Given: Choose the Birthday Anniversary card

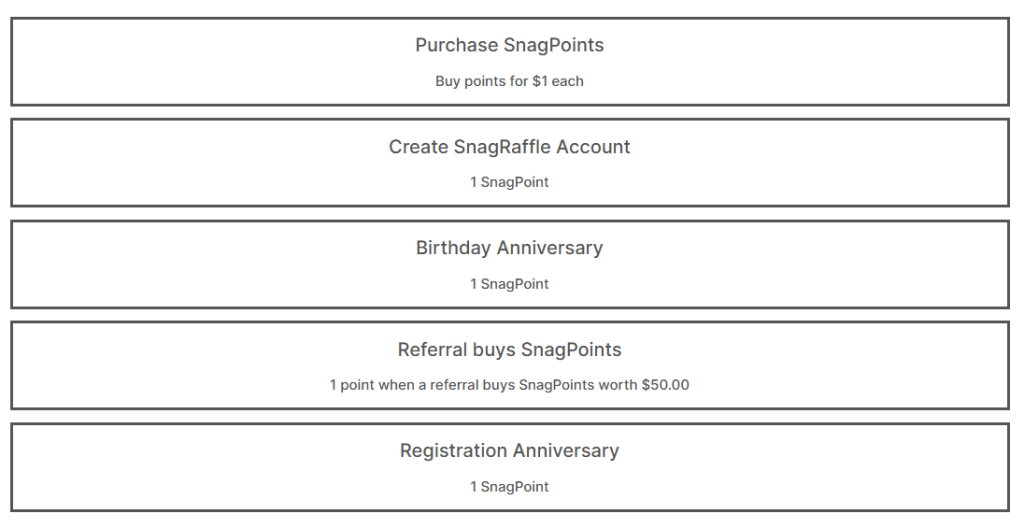Looking at the screenshot, I should (510, 264).
